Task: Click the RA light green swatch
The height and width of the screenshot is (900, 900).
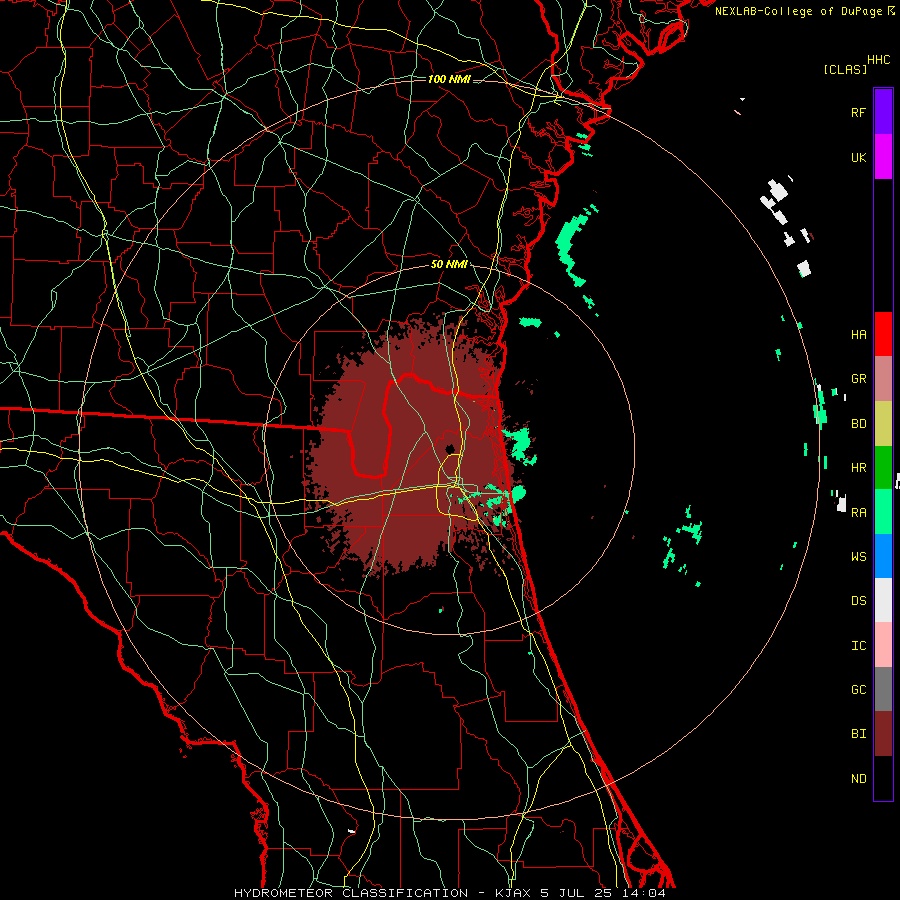Action: [883, 512]
